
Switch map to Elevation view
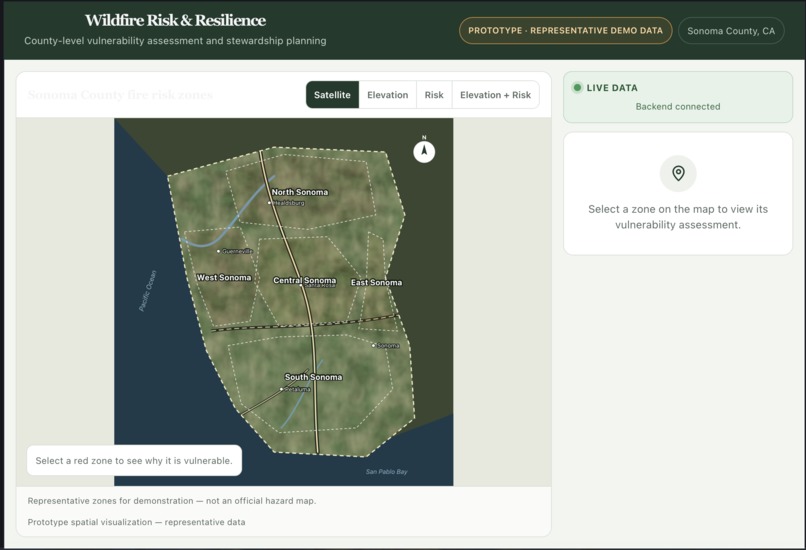(x=388, y=95)
